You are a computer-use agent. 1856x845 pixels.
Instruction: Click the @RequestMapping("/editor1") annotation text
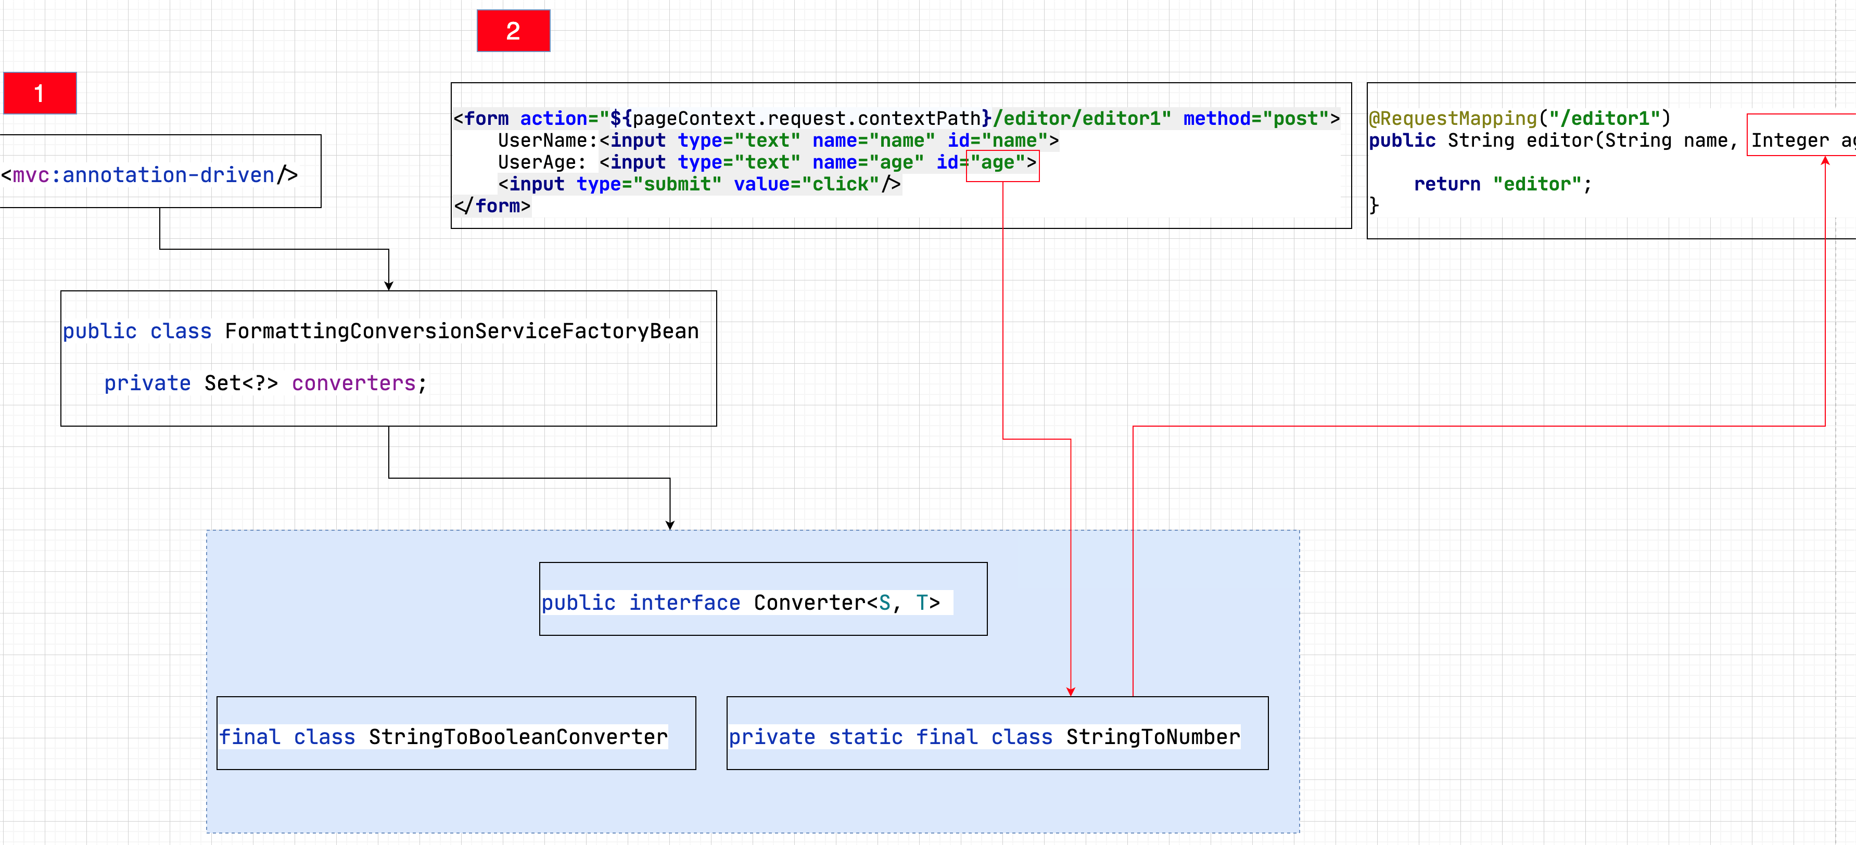point(1519,119)
